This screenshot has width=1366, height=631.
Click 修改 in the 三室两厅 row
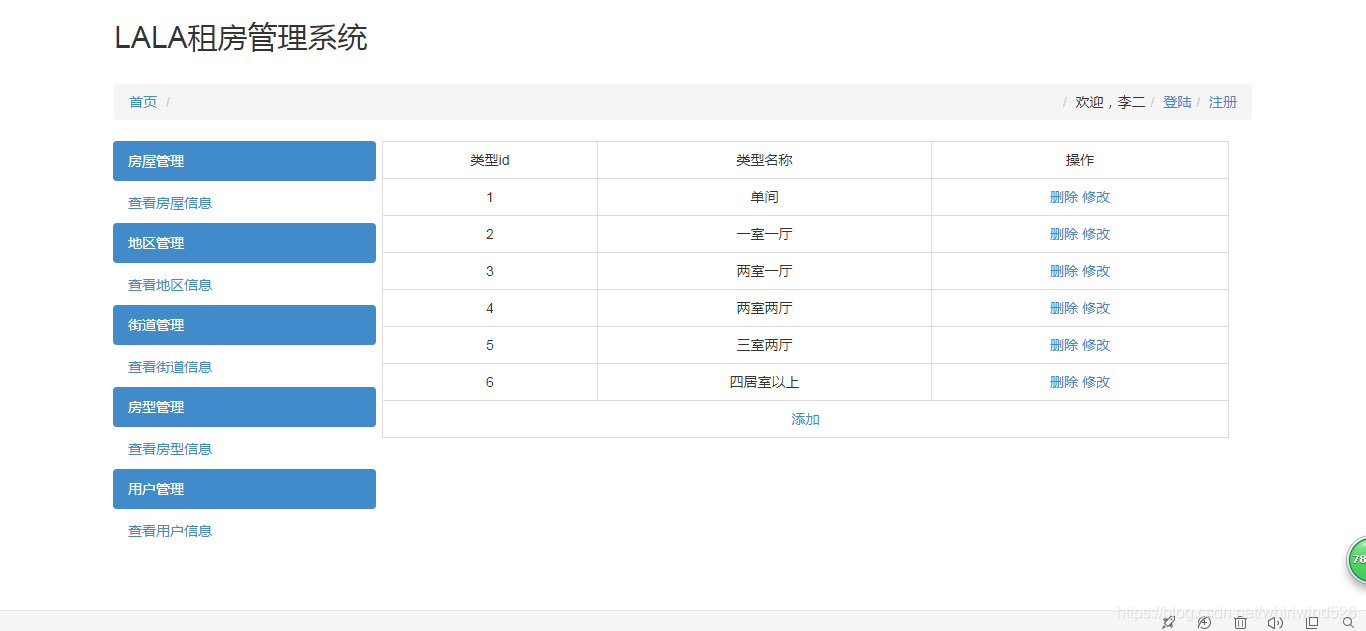coord(1096,345)
